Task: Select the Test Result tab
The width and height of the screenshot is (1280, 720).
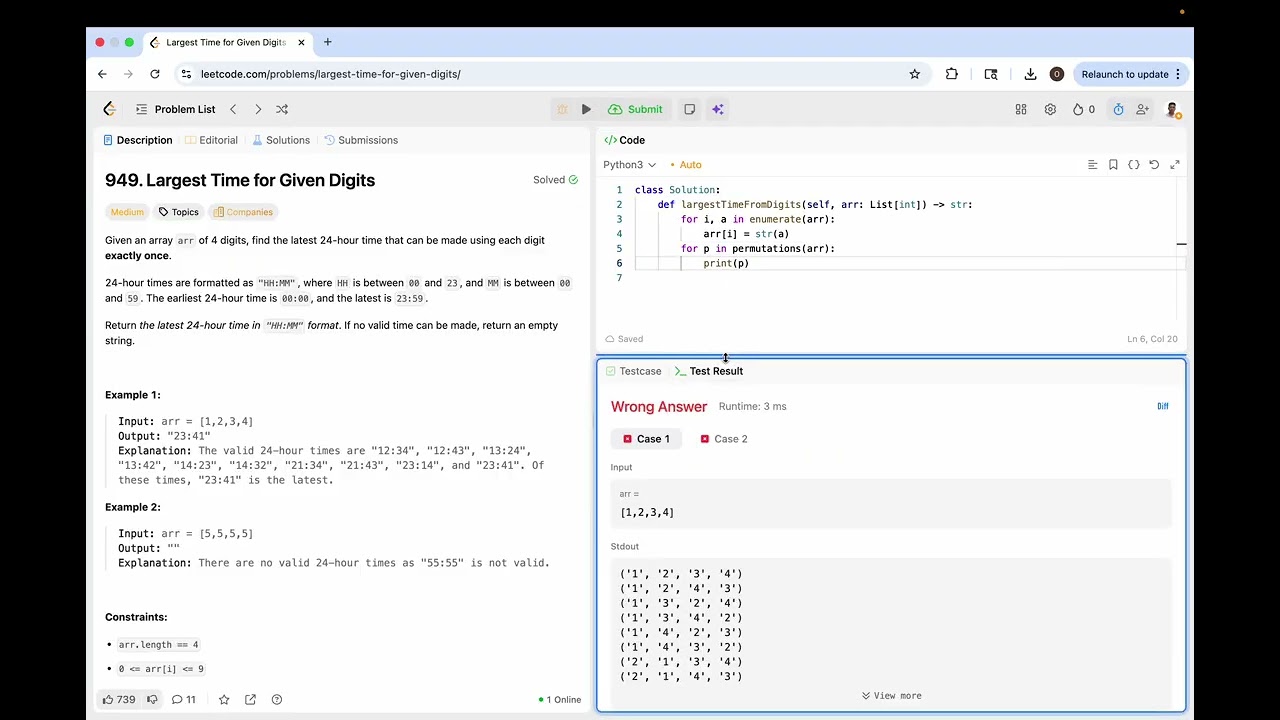Action: tap(708, 371)
